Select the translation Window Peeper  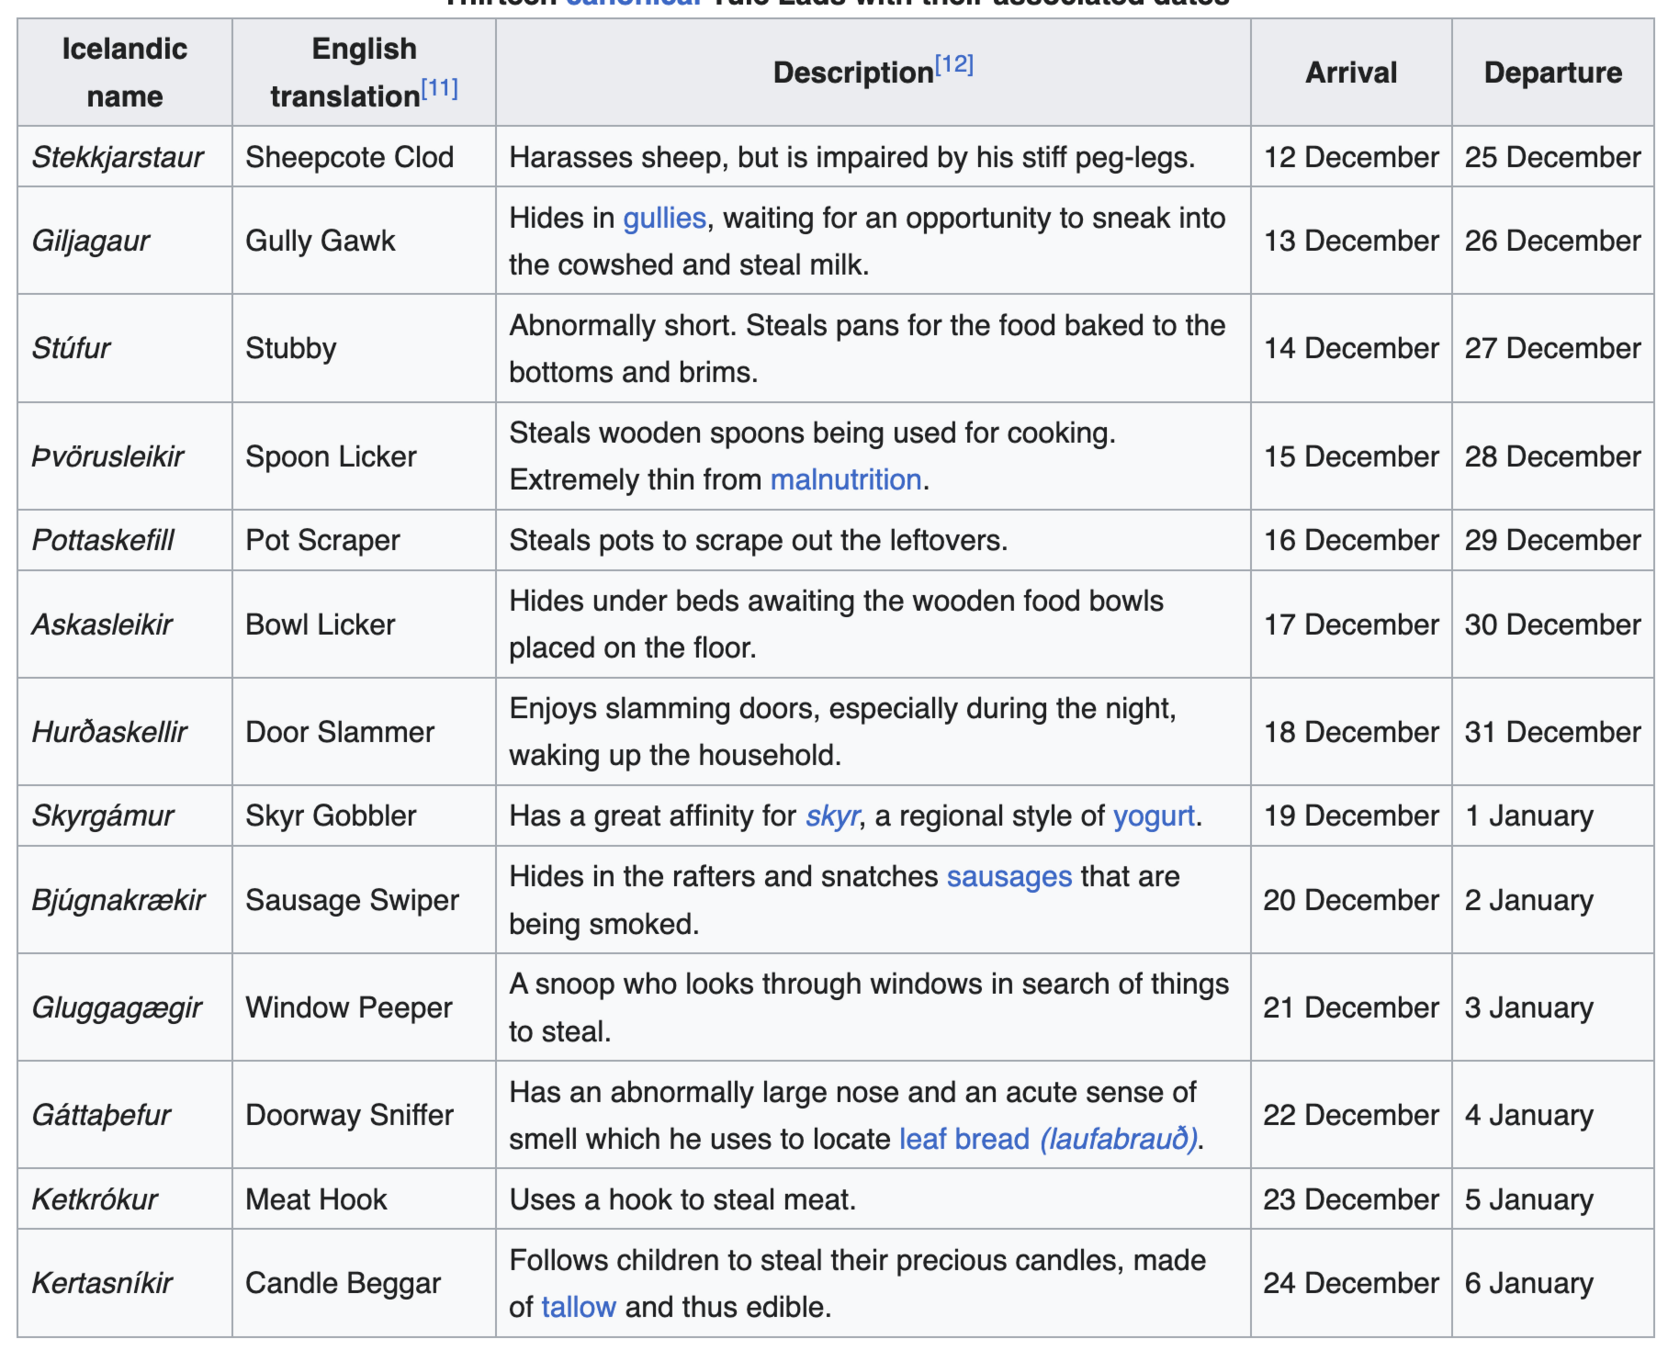point(348,1008)
